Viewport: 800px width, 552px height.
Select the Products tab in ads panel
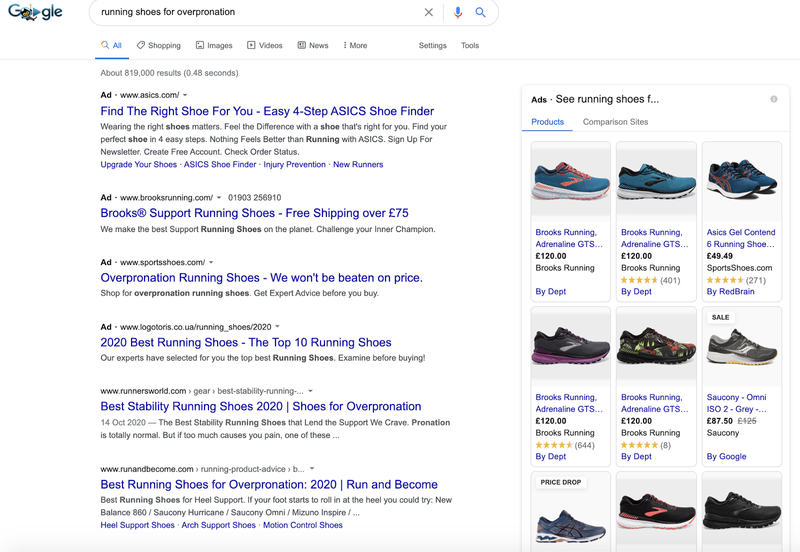click(547, 122)
